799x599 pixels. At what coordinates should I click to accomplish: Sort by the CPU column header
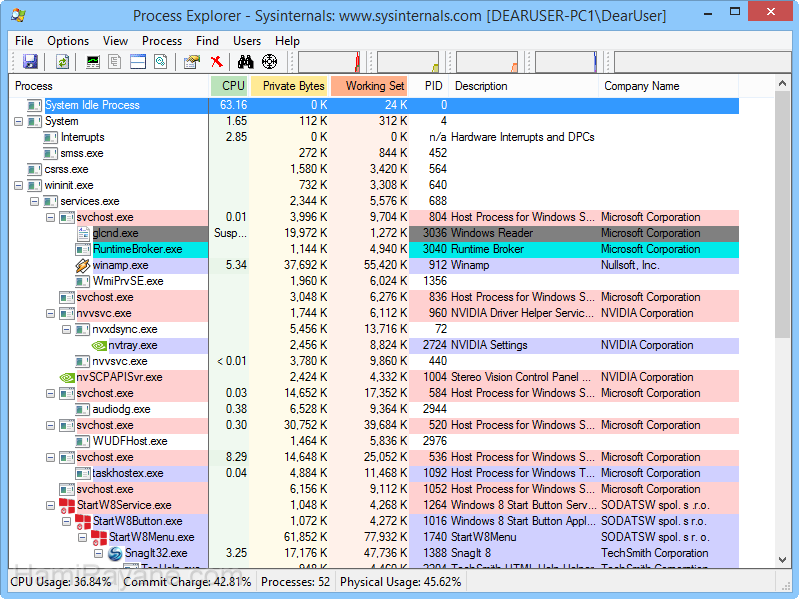point(229,86)
